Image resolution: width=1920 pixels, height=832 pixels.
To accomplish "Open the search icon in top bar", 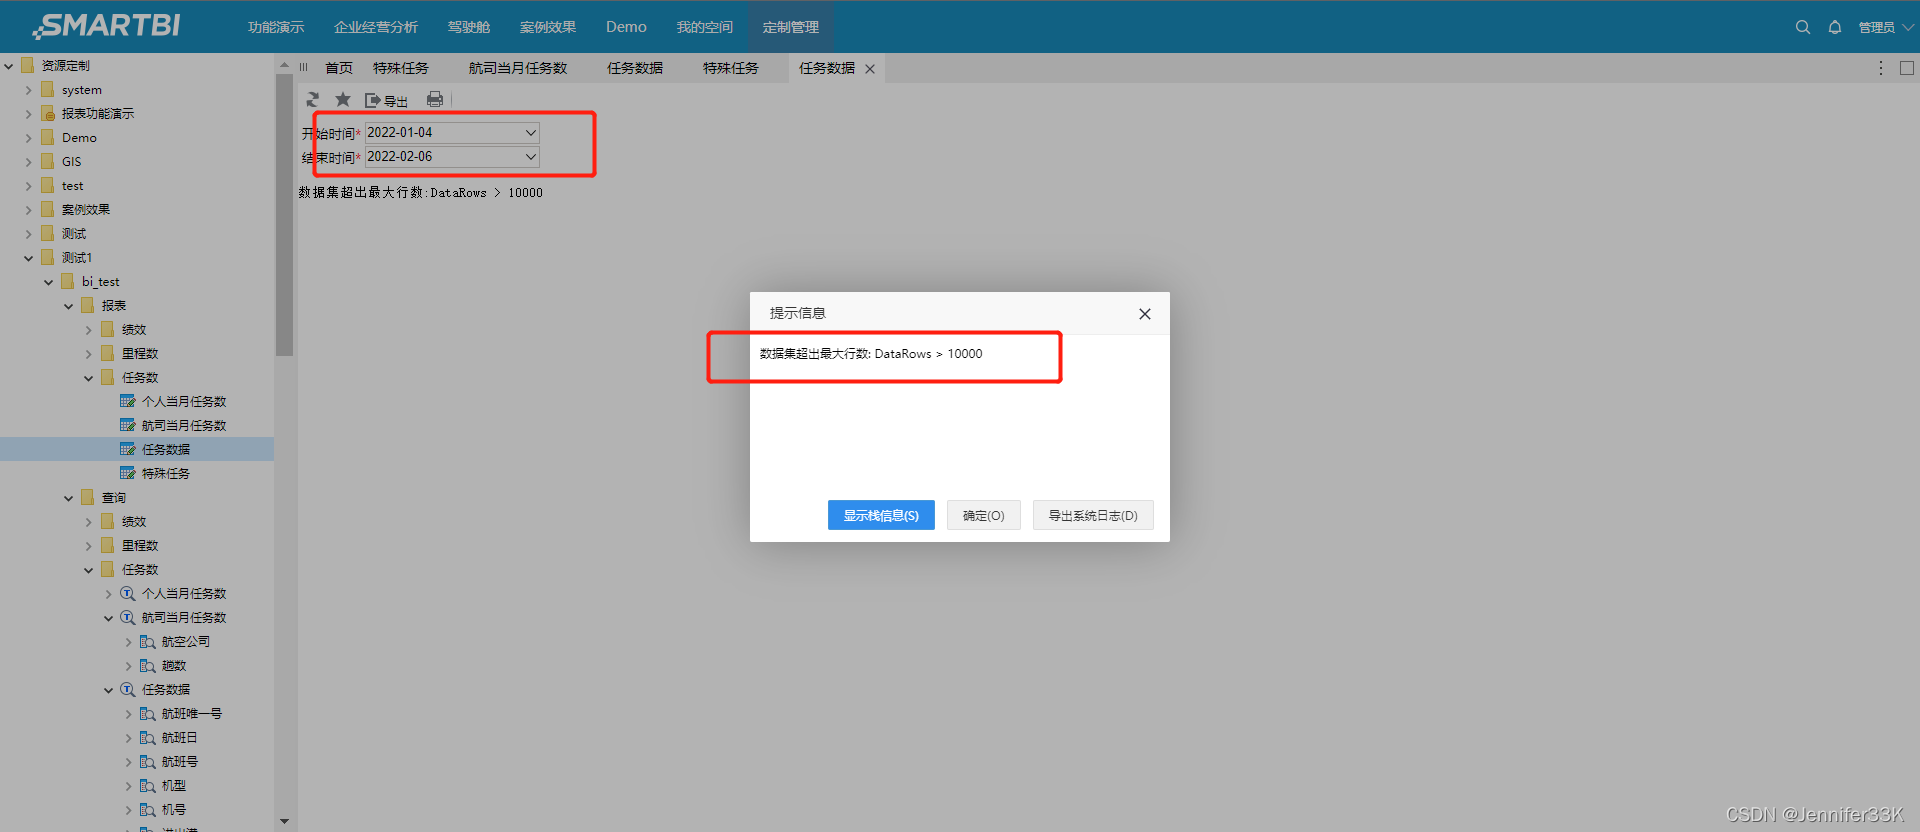I will [1803, 27].
